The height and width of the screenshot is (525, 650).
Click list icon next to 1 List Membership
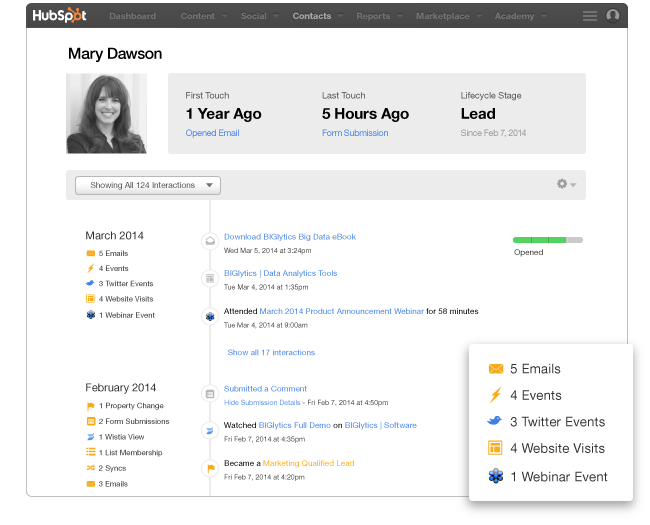91,452
